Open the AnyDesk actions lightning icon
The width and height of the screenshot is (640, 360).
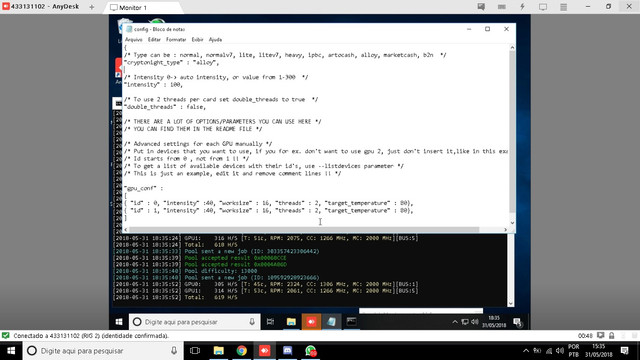[x=522, y=7]
